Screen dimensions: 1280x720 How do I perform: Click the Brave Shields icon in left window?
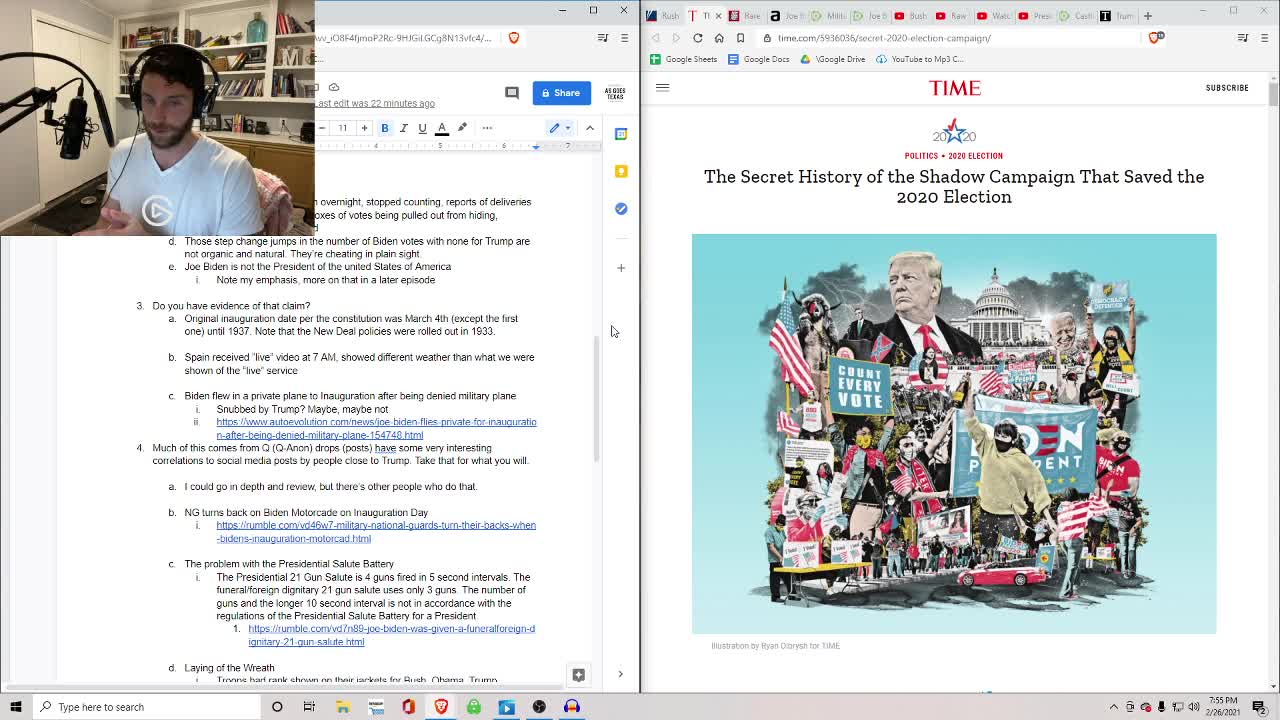[514, 38]
